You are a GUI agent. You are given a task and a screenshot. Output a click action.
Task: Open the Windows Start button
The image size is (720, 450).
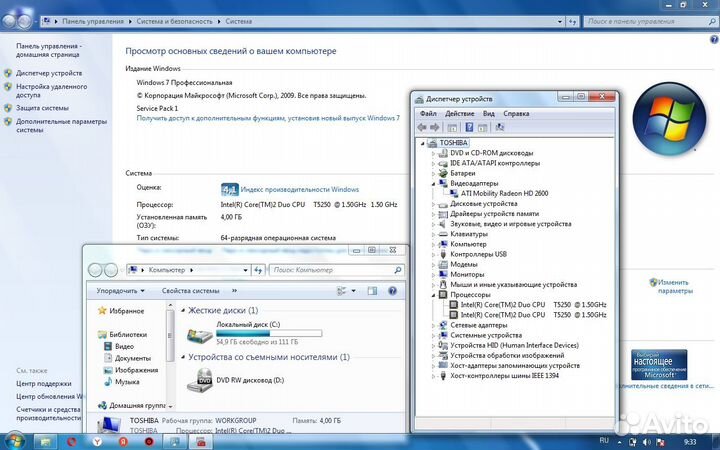tap(14, 442)
